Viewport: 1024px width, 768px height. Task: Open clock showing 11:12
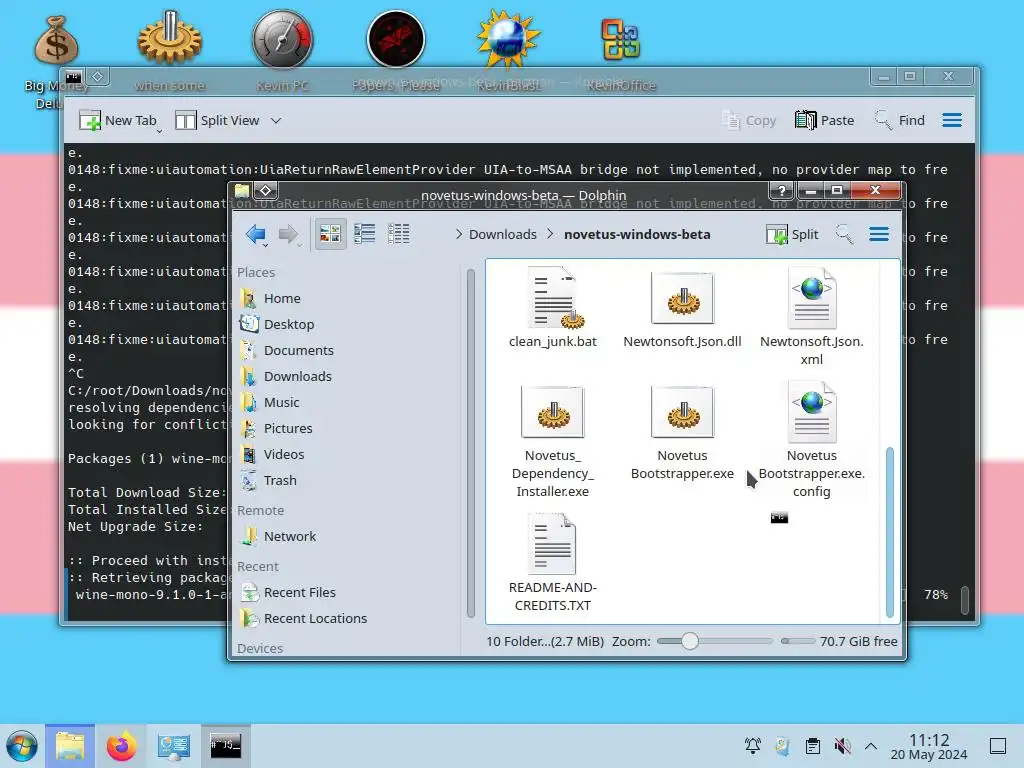929,746
